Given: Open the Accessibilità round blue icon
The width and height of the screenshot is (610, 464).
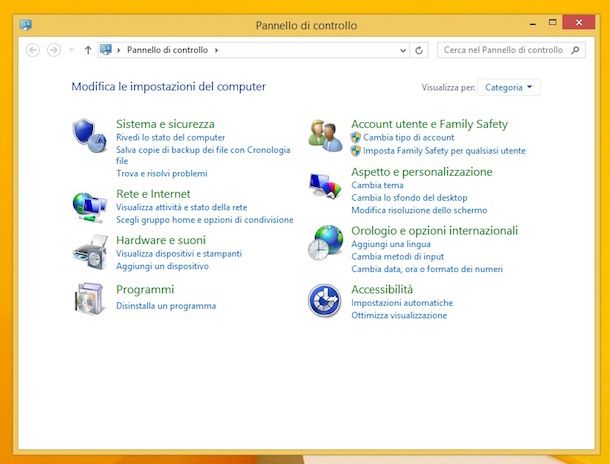Looking at the screenshot, I should click(x=324, y=300).
